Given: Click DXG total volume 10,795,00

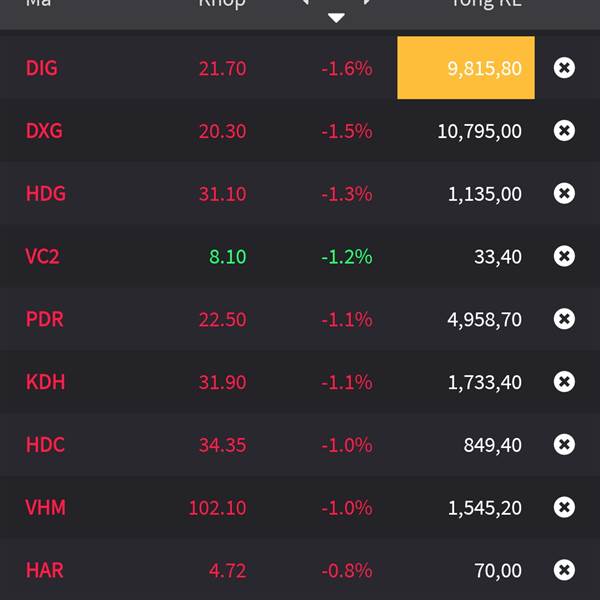Looking at the screenshot, I should [479, 131].
